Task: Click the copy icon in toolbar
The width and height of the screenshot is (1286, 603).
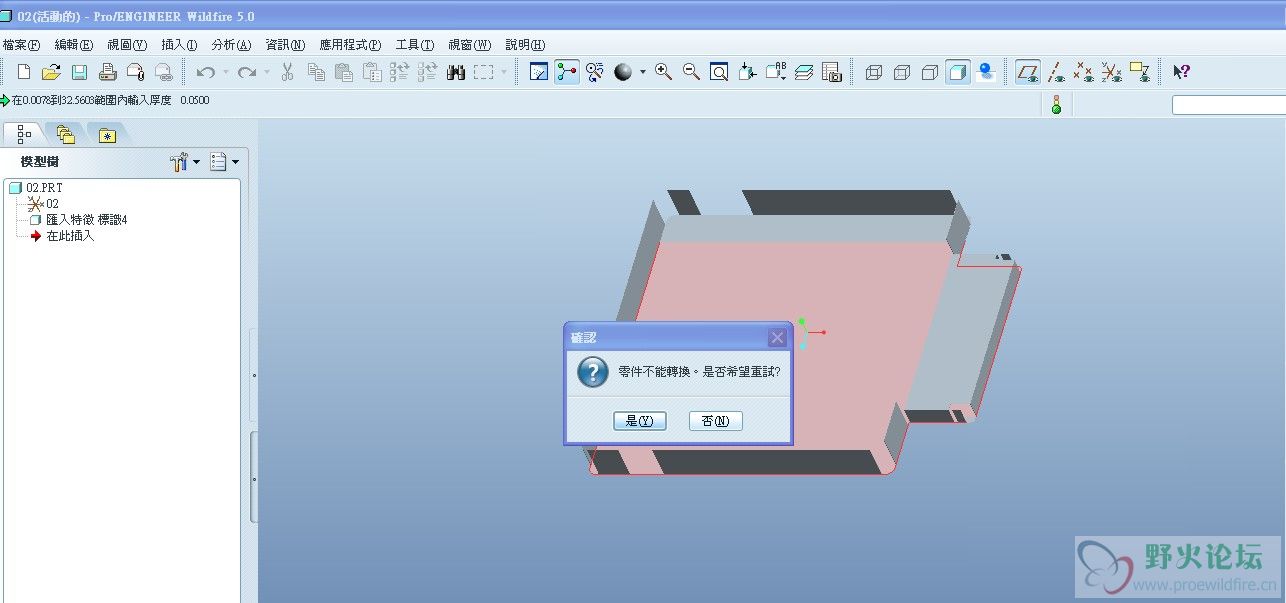Action: [316, 72]
